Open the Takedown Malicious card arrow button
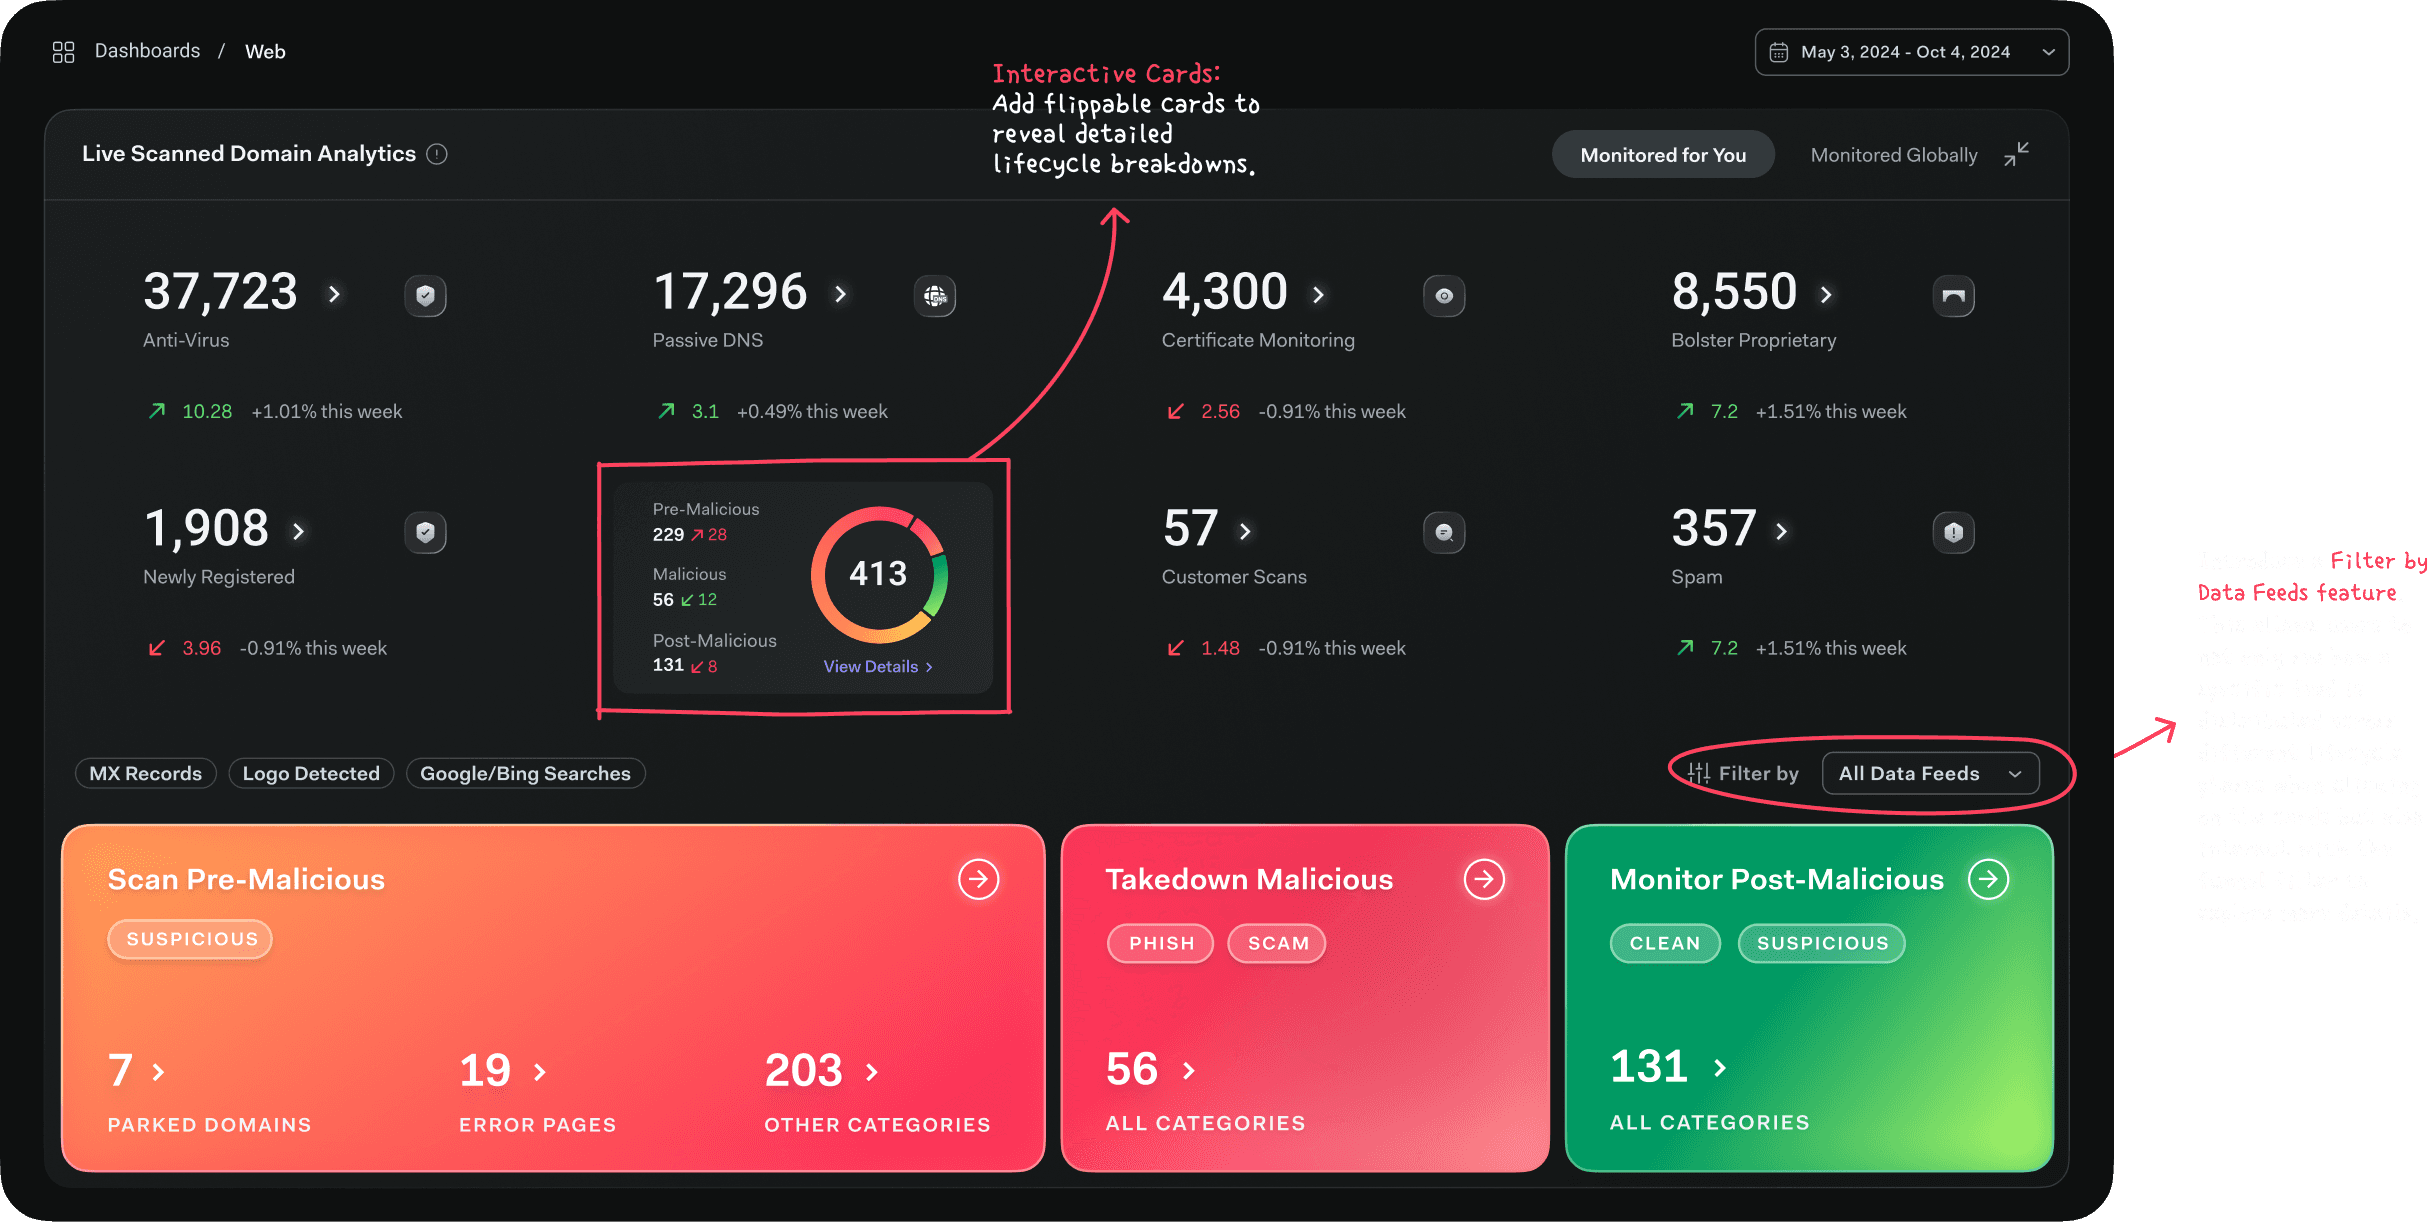The height and width of the screenshot is (1222, 2434). click(1484, 879)
